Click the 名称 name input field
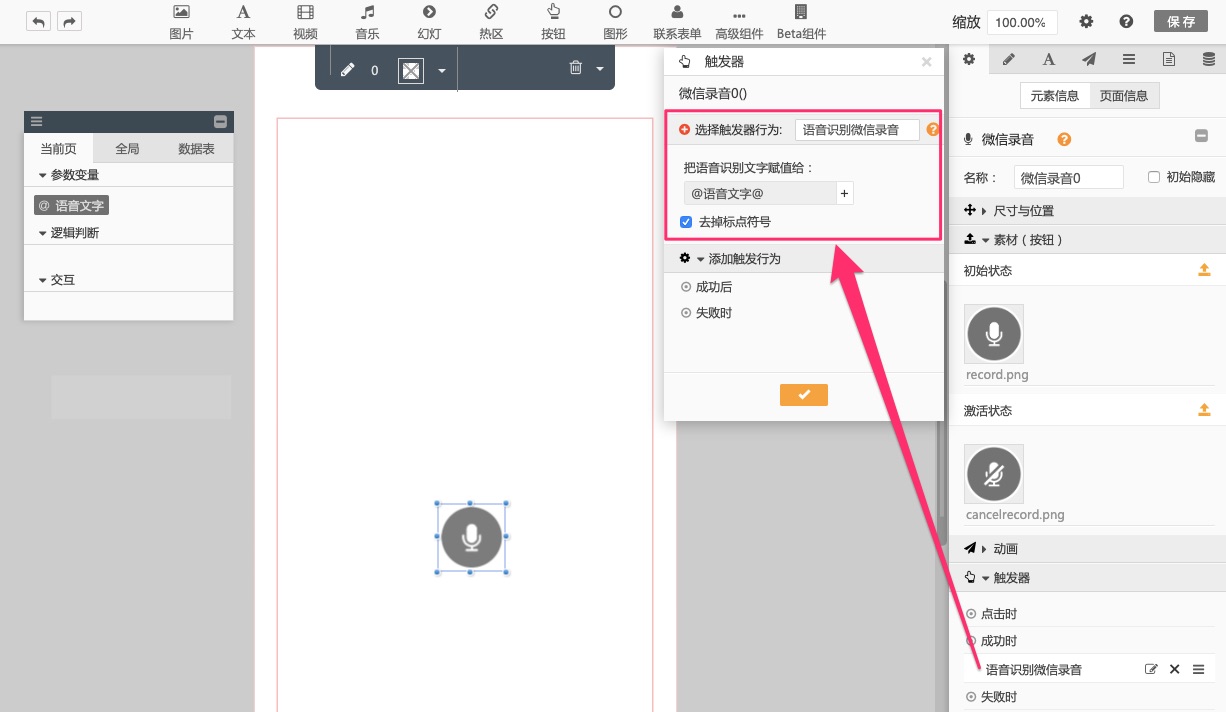The width and height of the screenshot is (1226, 712). tap(1068, 178)
